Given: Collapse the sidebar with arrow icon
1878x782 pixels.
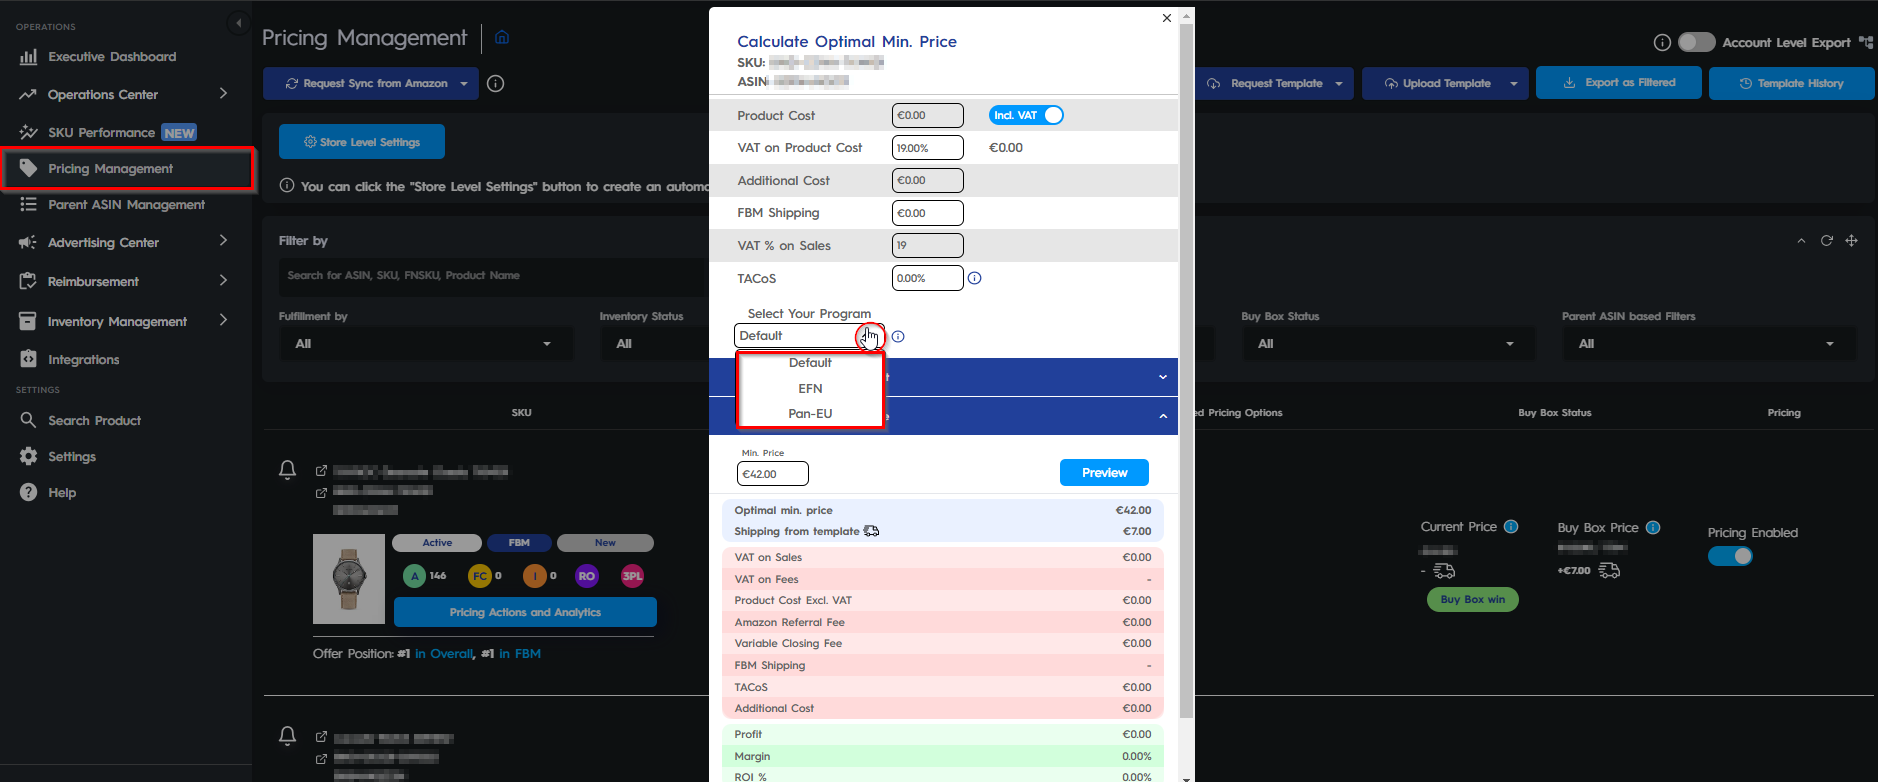Looking at the screenshot, I should [238, 23].
